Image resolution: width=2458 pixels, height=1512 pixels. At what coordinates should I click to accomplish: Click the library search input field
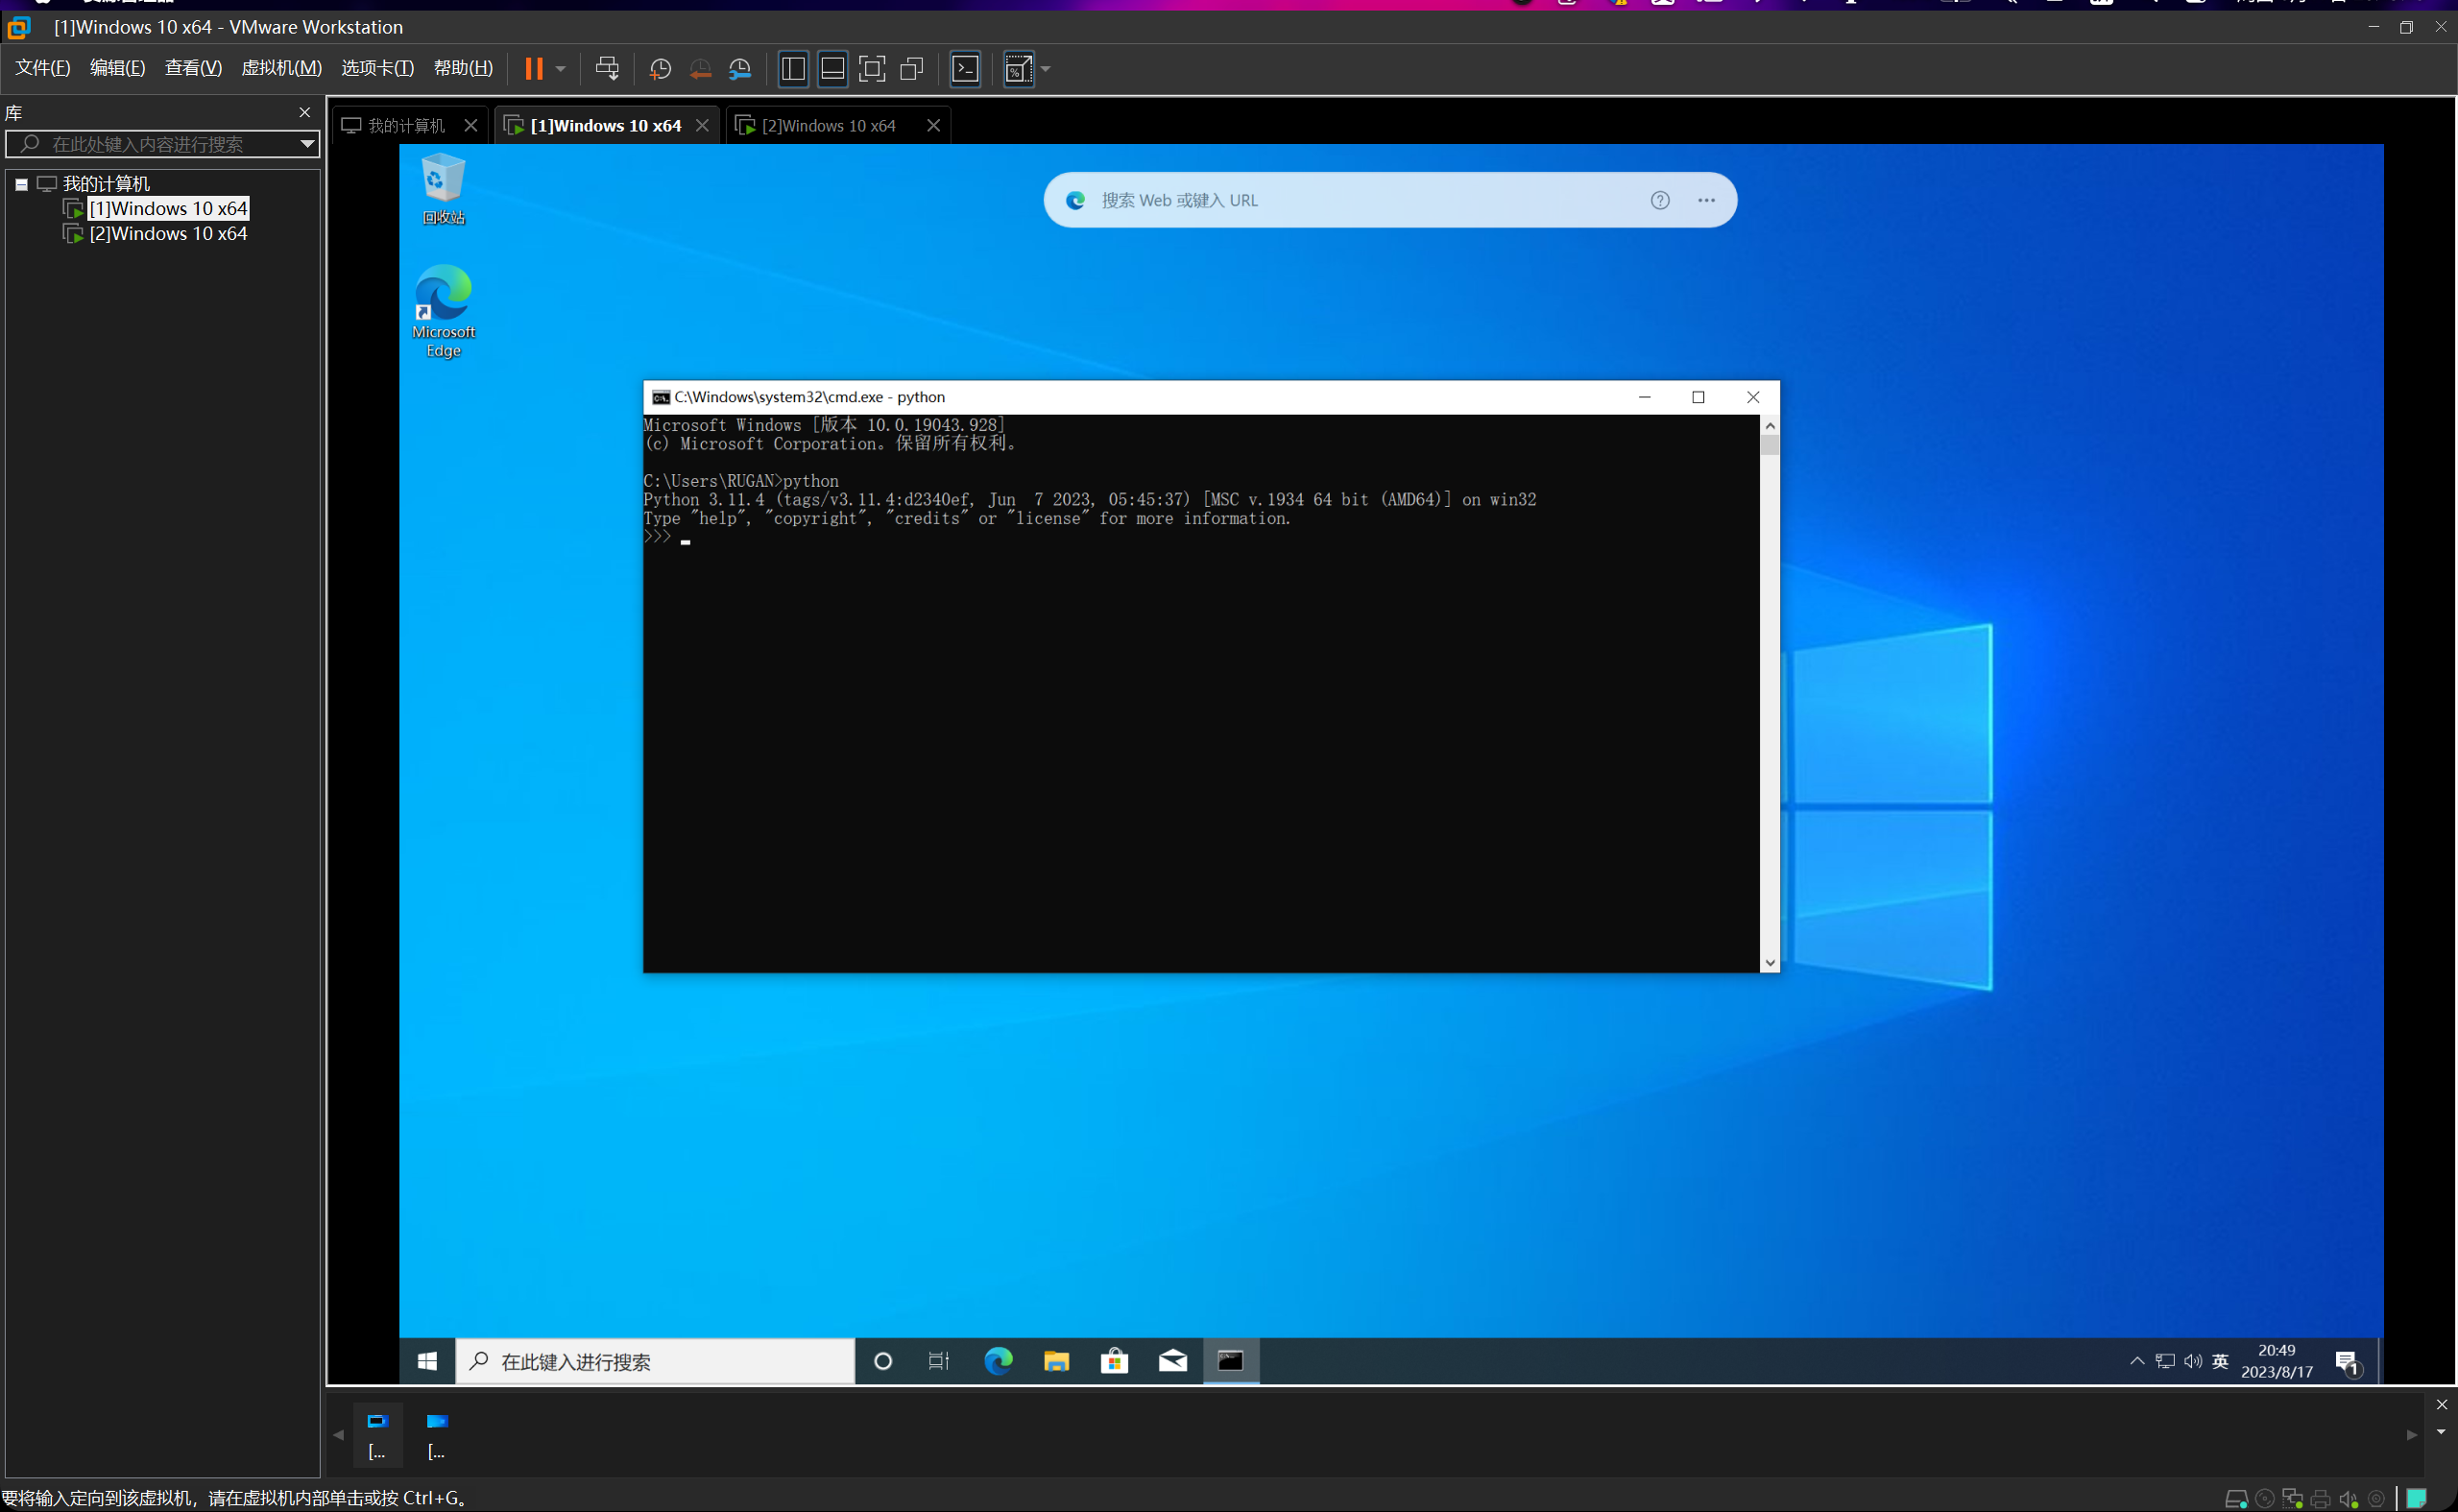point(160,144)
